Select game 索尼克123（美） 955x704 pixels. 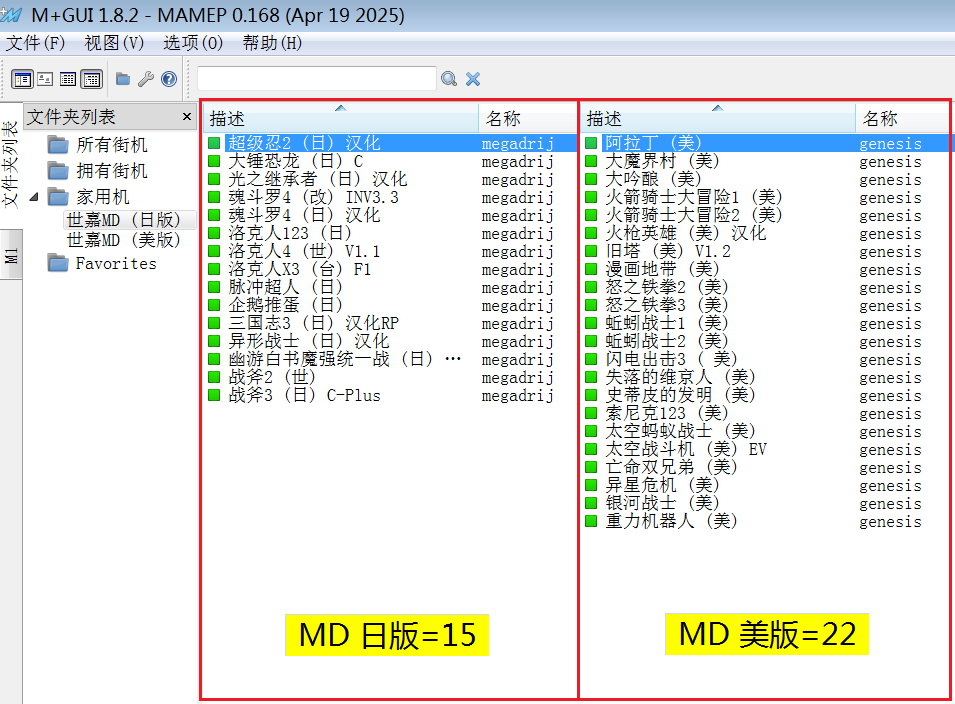668,414
